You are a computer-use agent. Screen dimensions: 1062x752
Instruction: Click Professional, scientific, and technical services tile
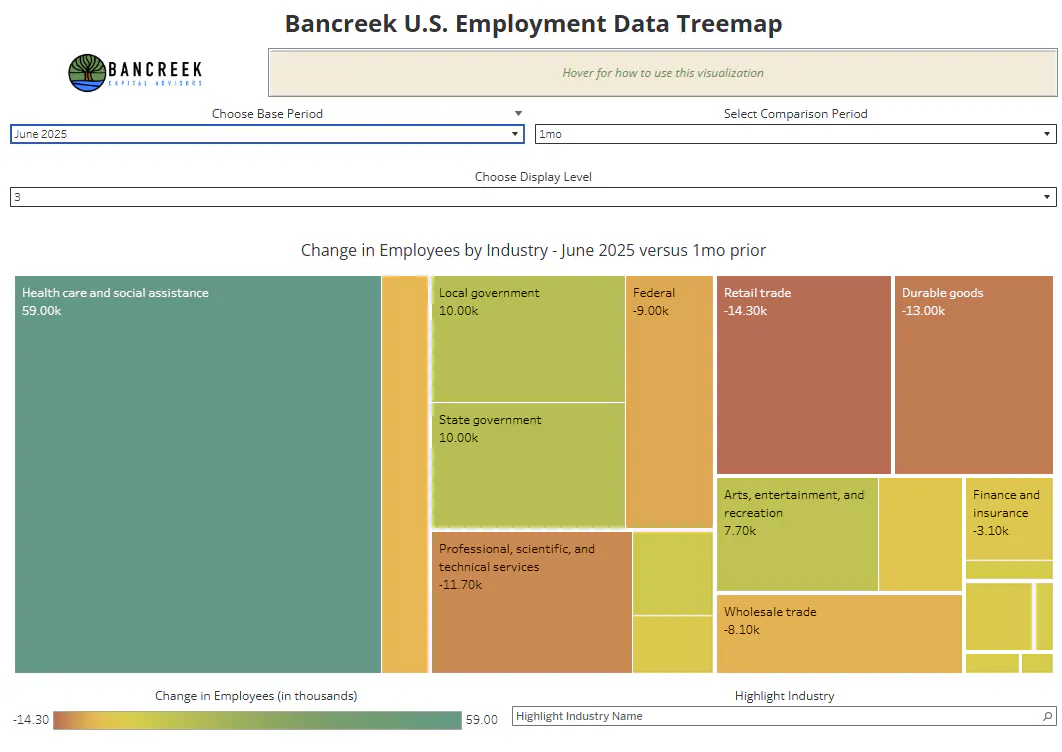[x=532, y=602]
